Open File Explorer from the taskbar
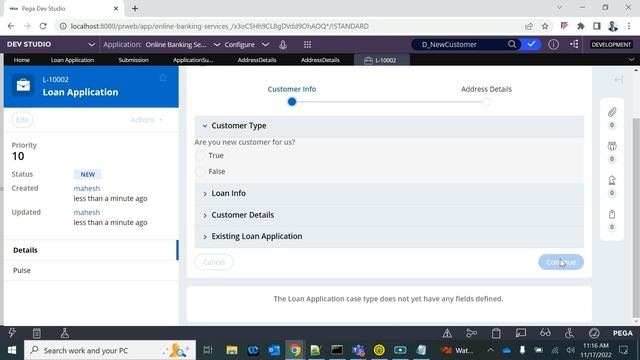The width and height of the screenshot is (640, 360). click(232, 350)
